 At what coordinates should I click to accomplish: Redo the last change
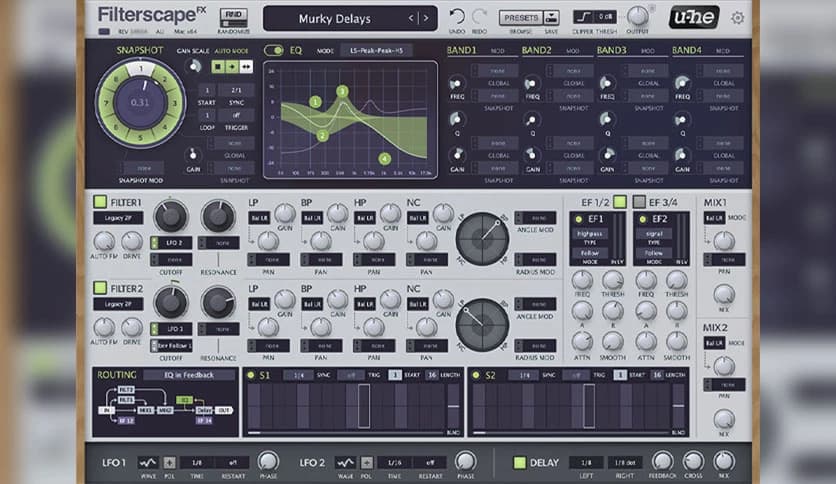(479, 17)
